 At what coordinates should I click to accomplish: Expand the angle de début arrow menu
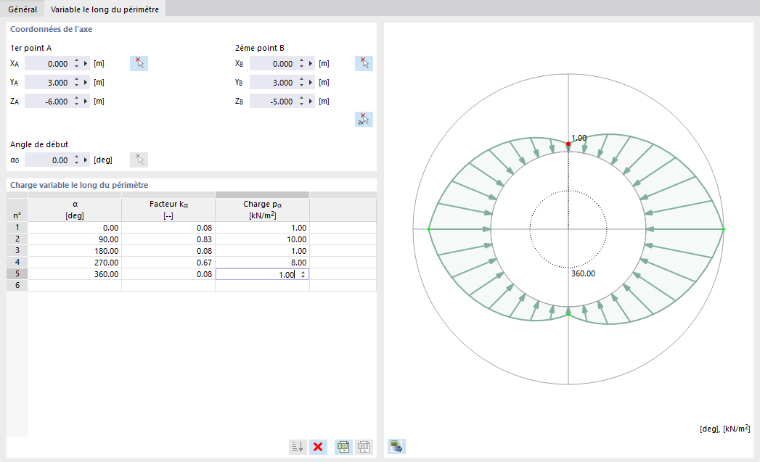[x=86, y=160]
